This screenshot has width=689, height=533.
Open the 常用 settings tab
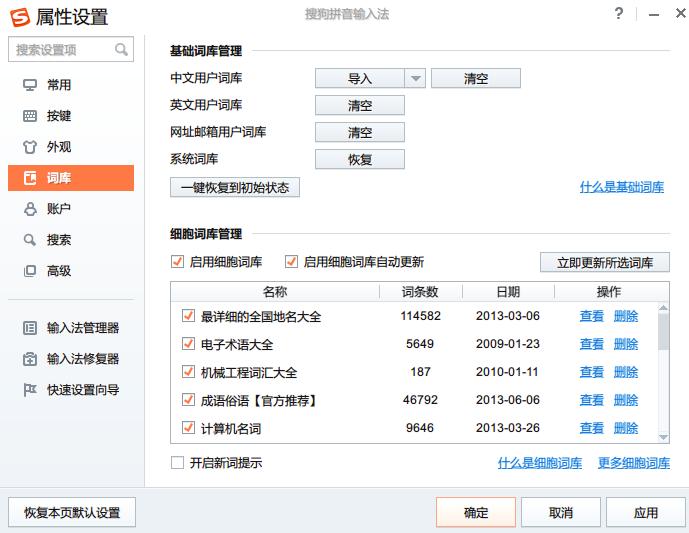[71, 85]
